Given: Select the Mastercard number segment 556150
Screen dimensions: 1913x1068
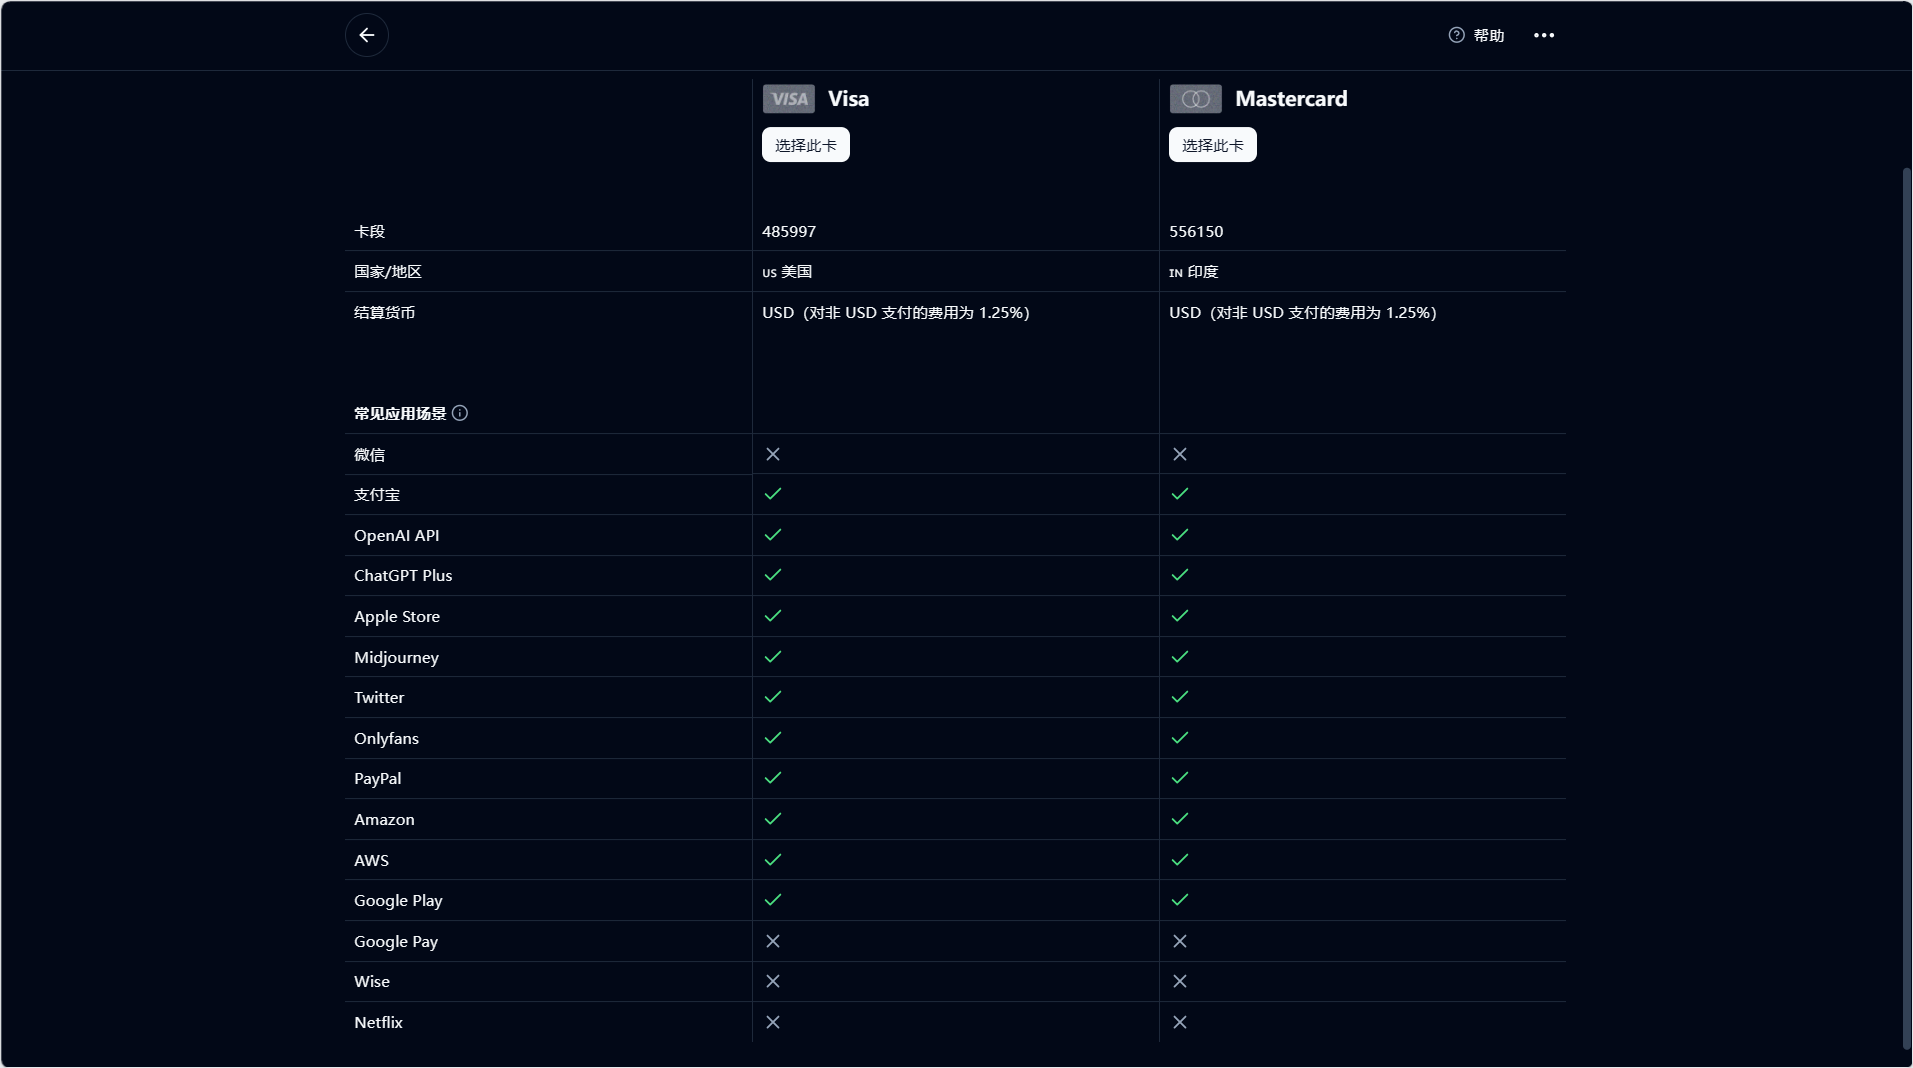Looking at the screenshot, I should coord(1196,231).
